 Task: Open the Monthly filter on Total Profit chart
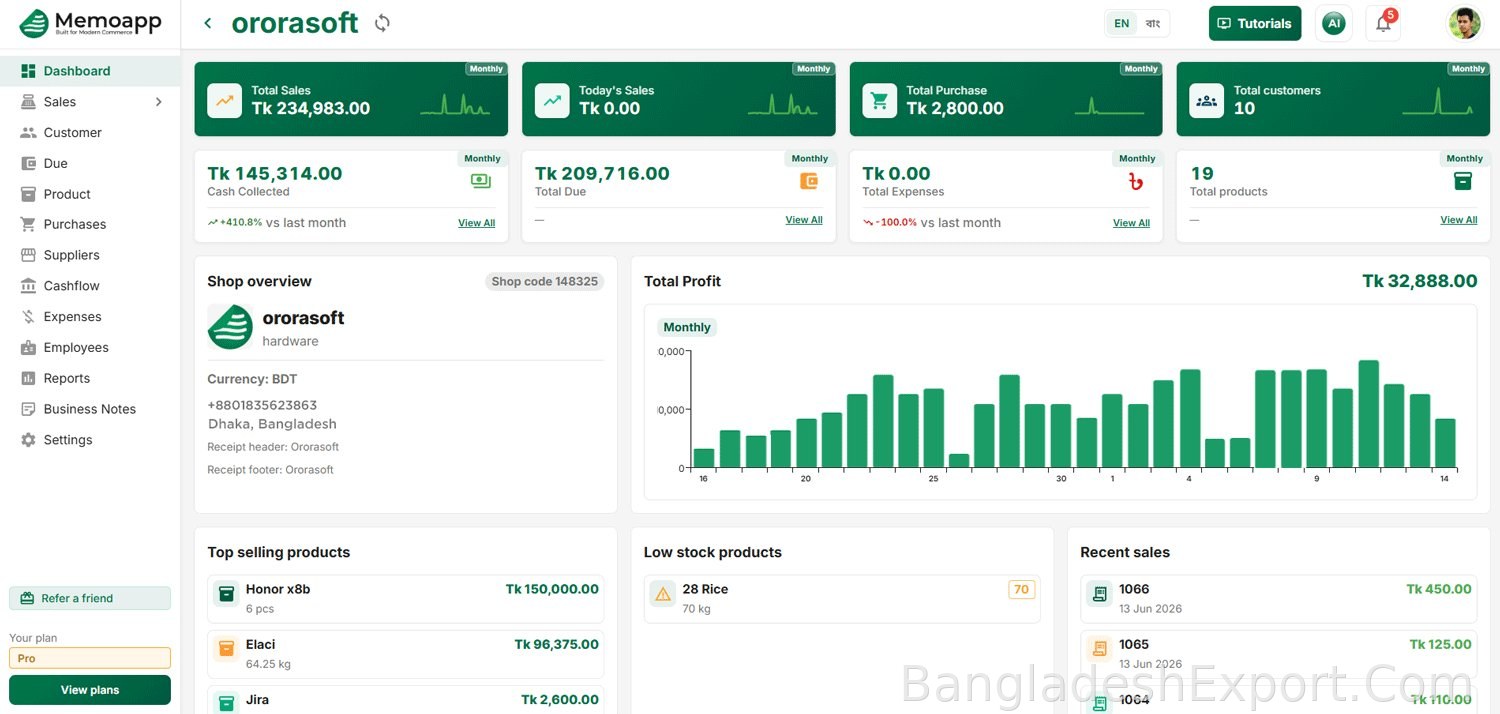[687, 327]
